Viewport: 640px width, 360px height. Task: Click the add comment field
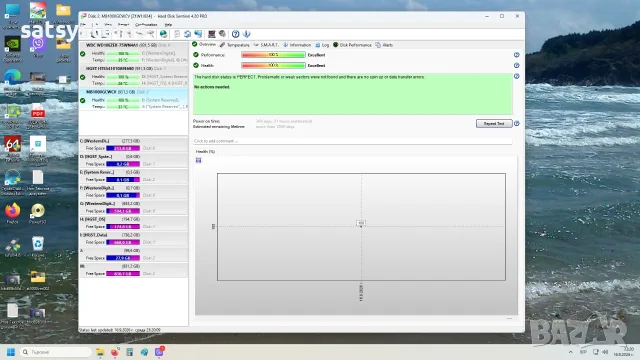[x=353, y=141]
